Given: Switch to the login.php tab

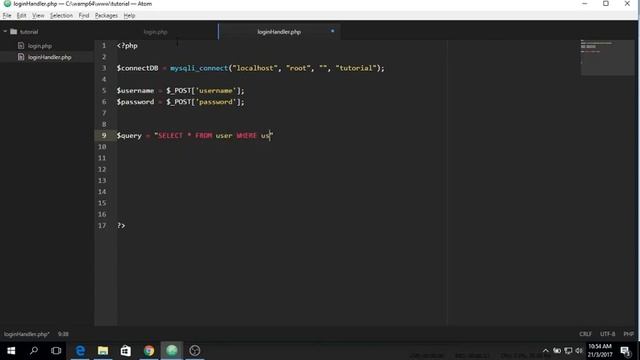Looking at the screenshot, I should tap(156, 32).
